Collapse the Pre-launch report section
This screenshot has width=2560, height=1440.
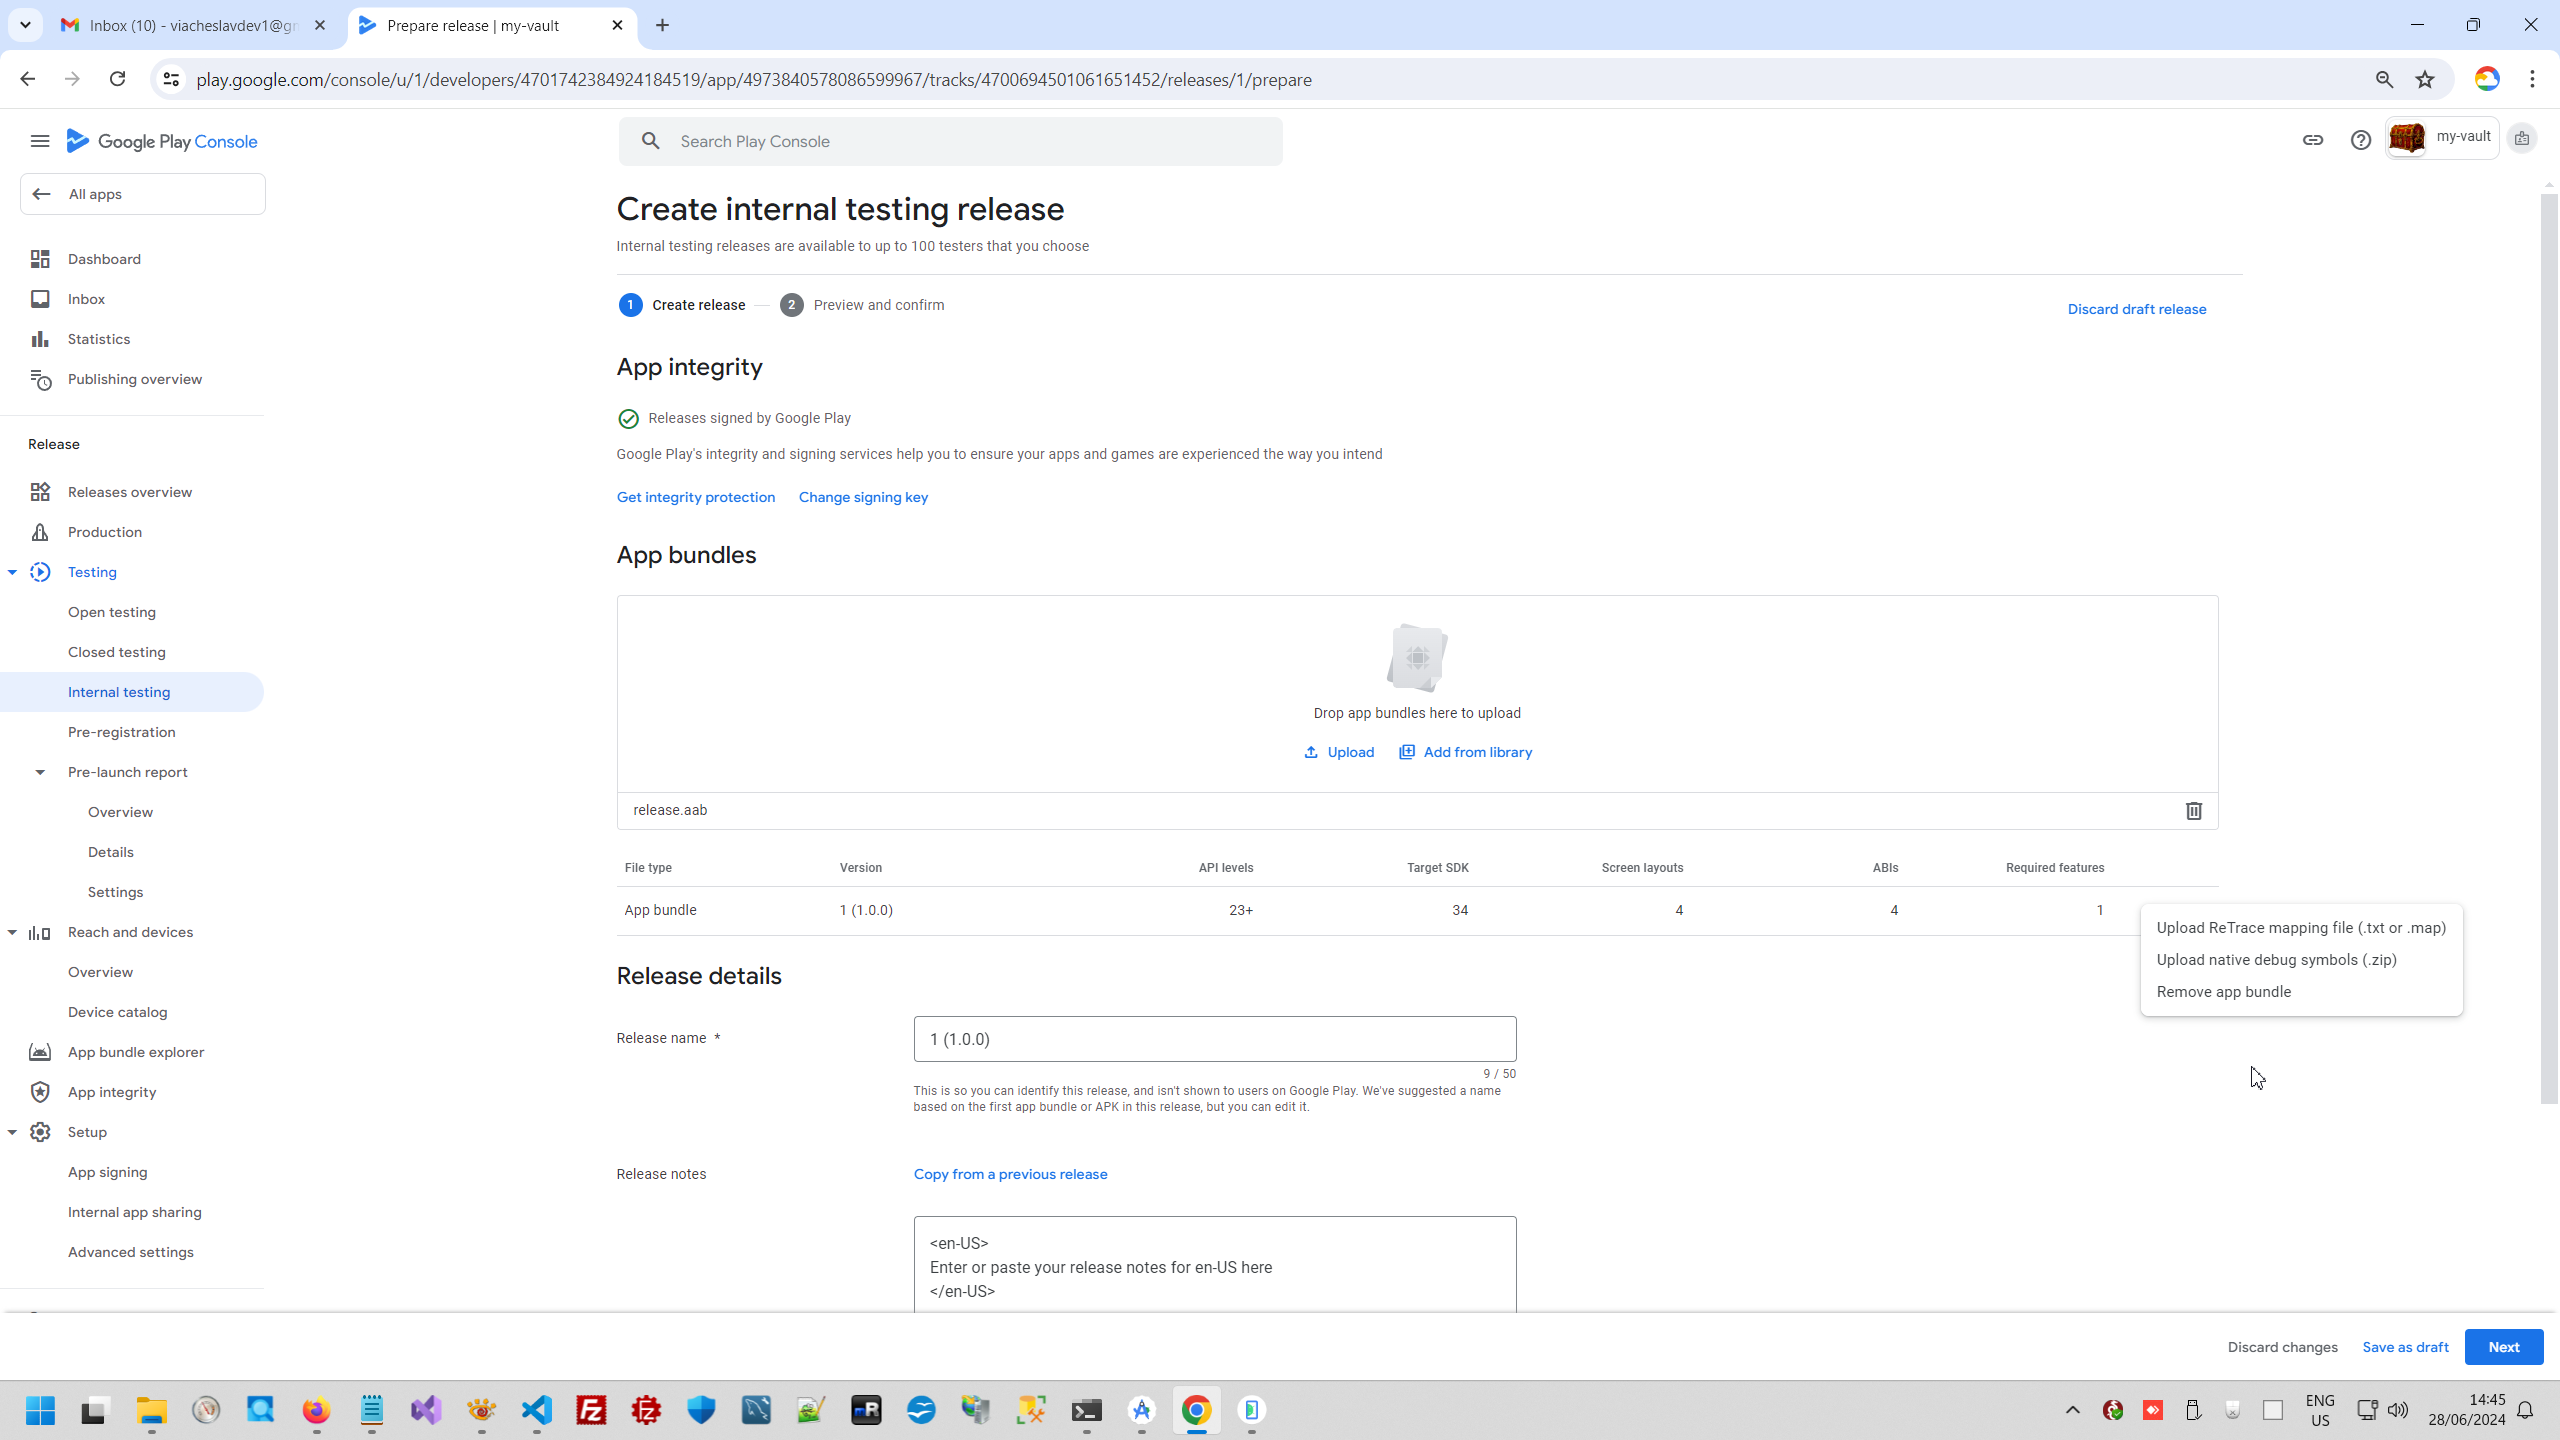[40, 772]
